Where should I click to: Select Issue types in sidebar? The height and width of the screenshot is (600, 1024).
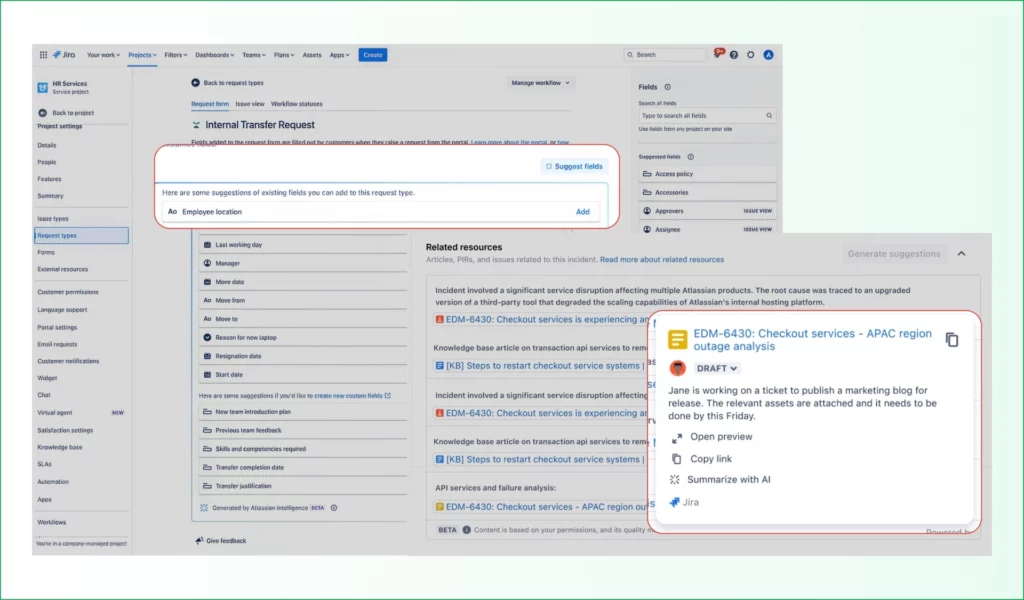[x=53, y=219]
